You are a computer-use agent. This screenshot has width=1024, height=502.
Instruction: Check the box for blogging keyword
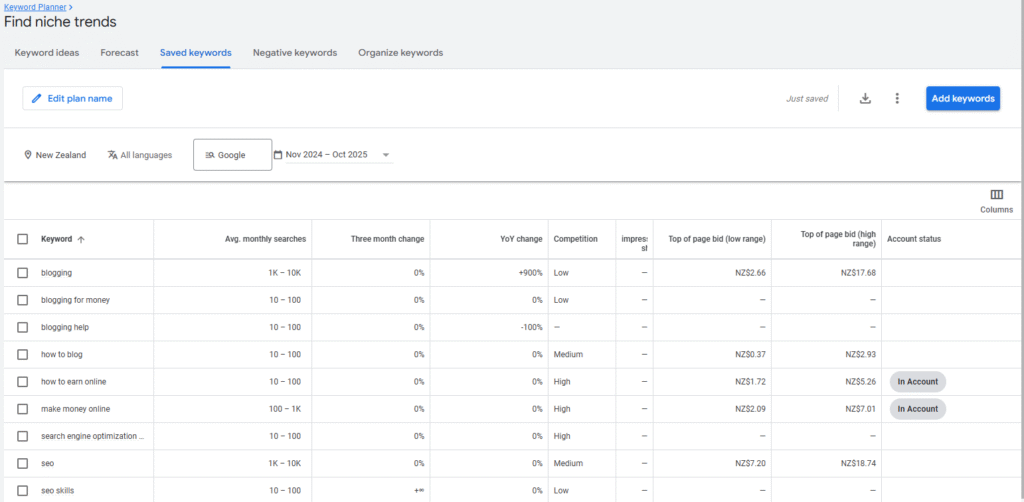(x=23, y=273)
